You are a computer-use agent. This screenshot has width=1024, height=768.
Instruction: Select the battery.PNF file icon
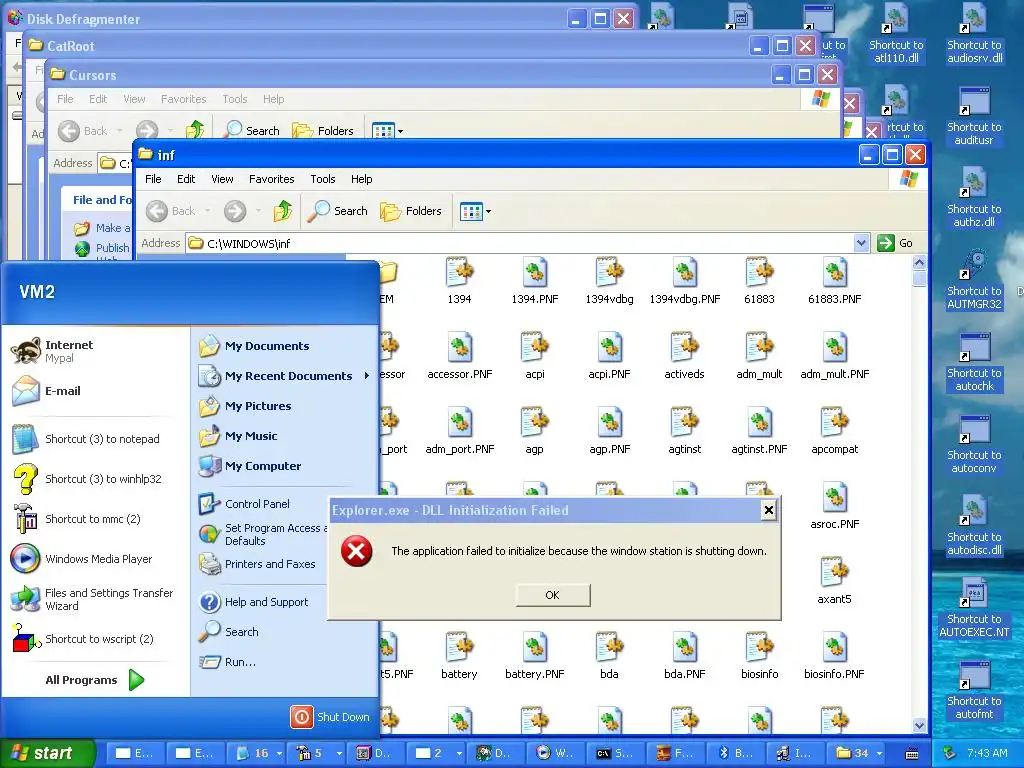tap(534, 648)
